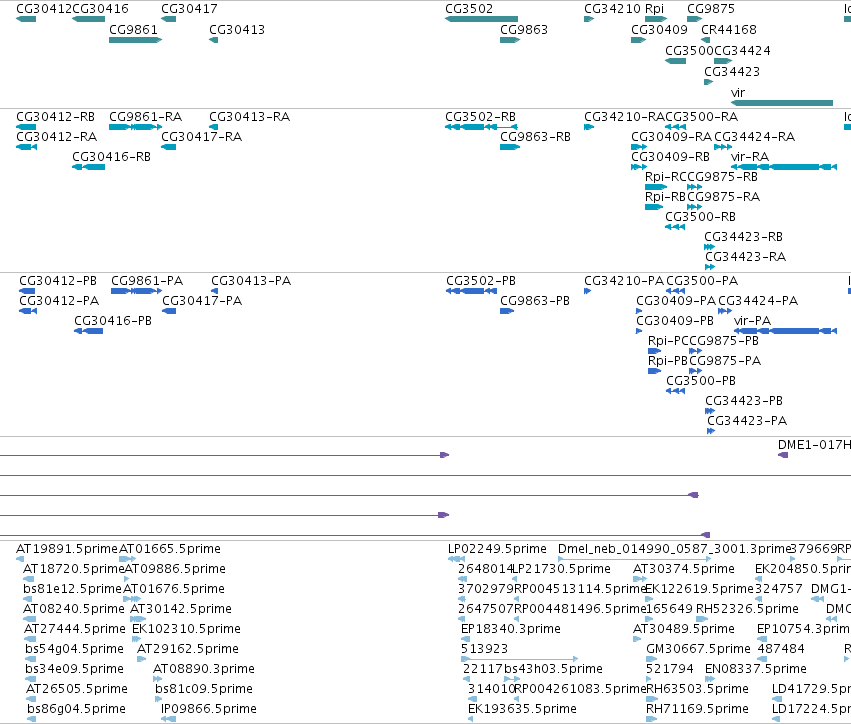Open the CG9863 gene label
851x724 pixels.
524,29
